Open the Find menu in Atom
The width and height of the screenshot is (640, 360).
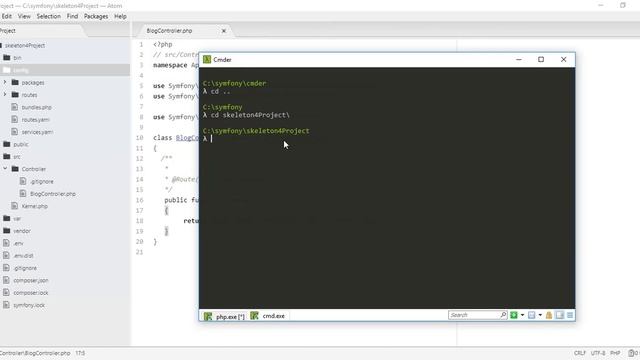click(x=72, y=16)
